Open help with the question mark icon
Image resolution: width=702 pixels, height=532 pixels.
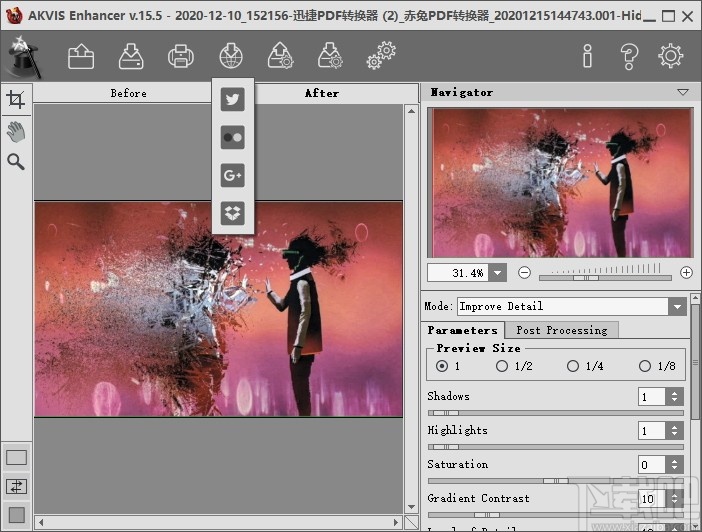pyautogui.click(x=629, y=56)
